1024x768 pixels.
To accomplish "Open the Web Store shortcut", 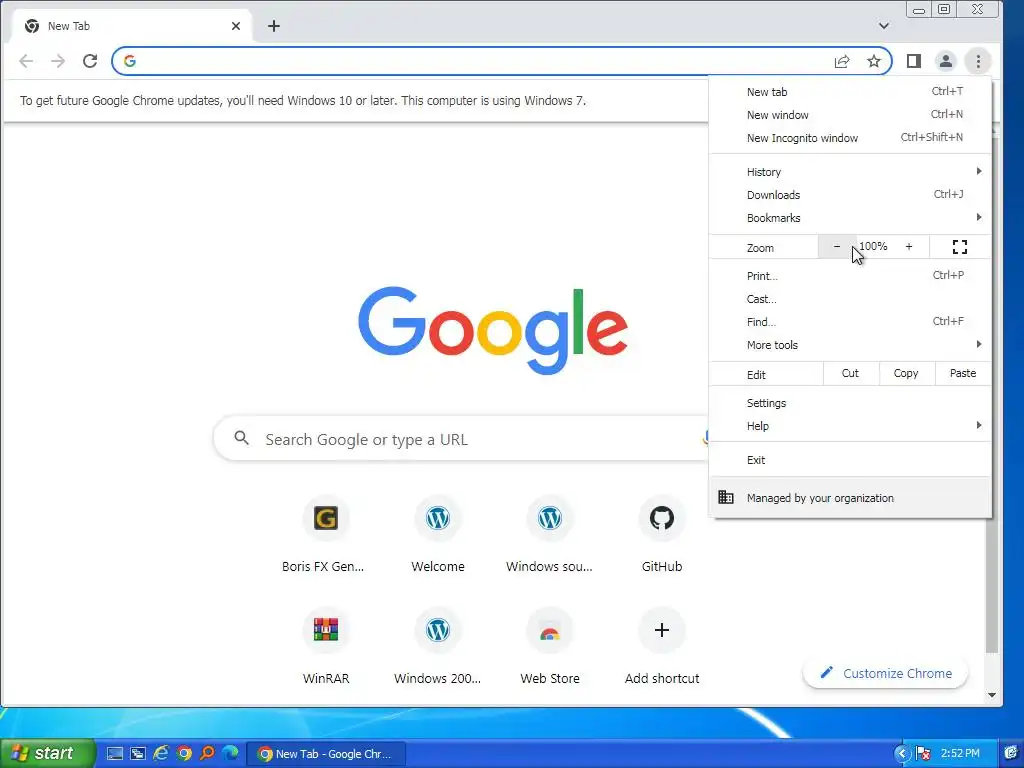I will [549, 647].
